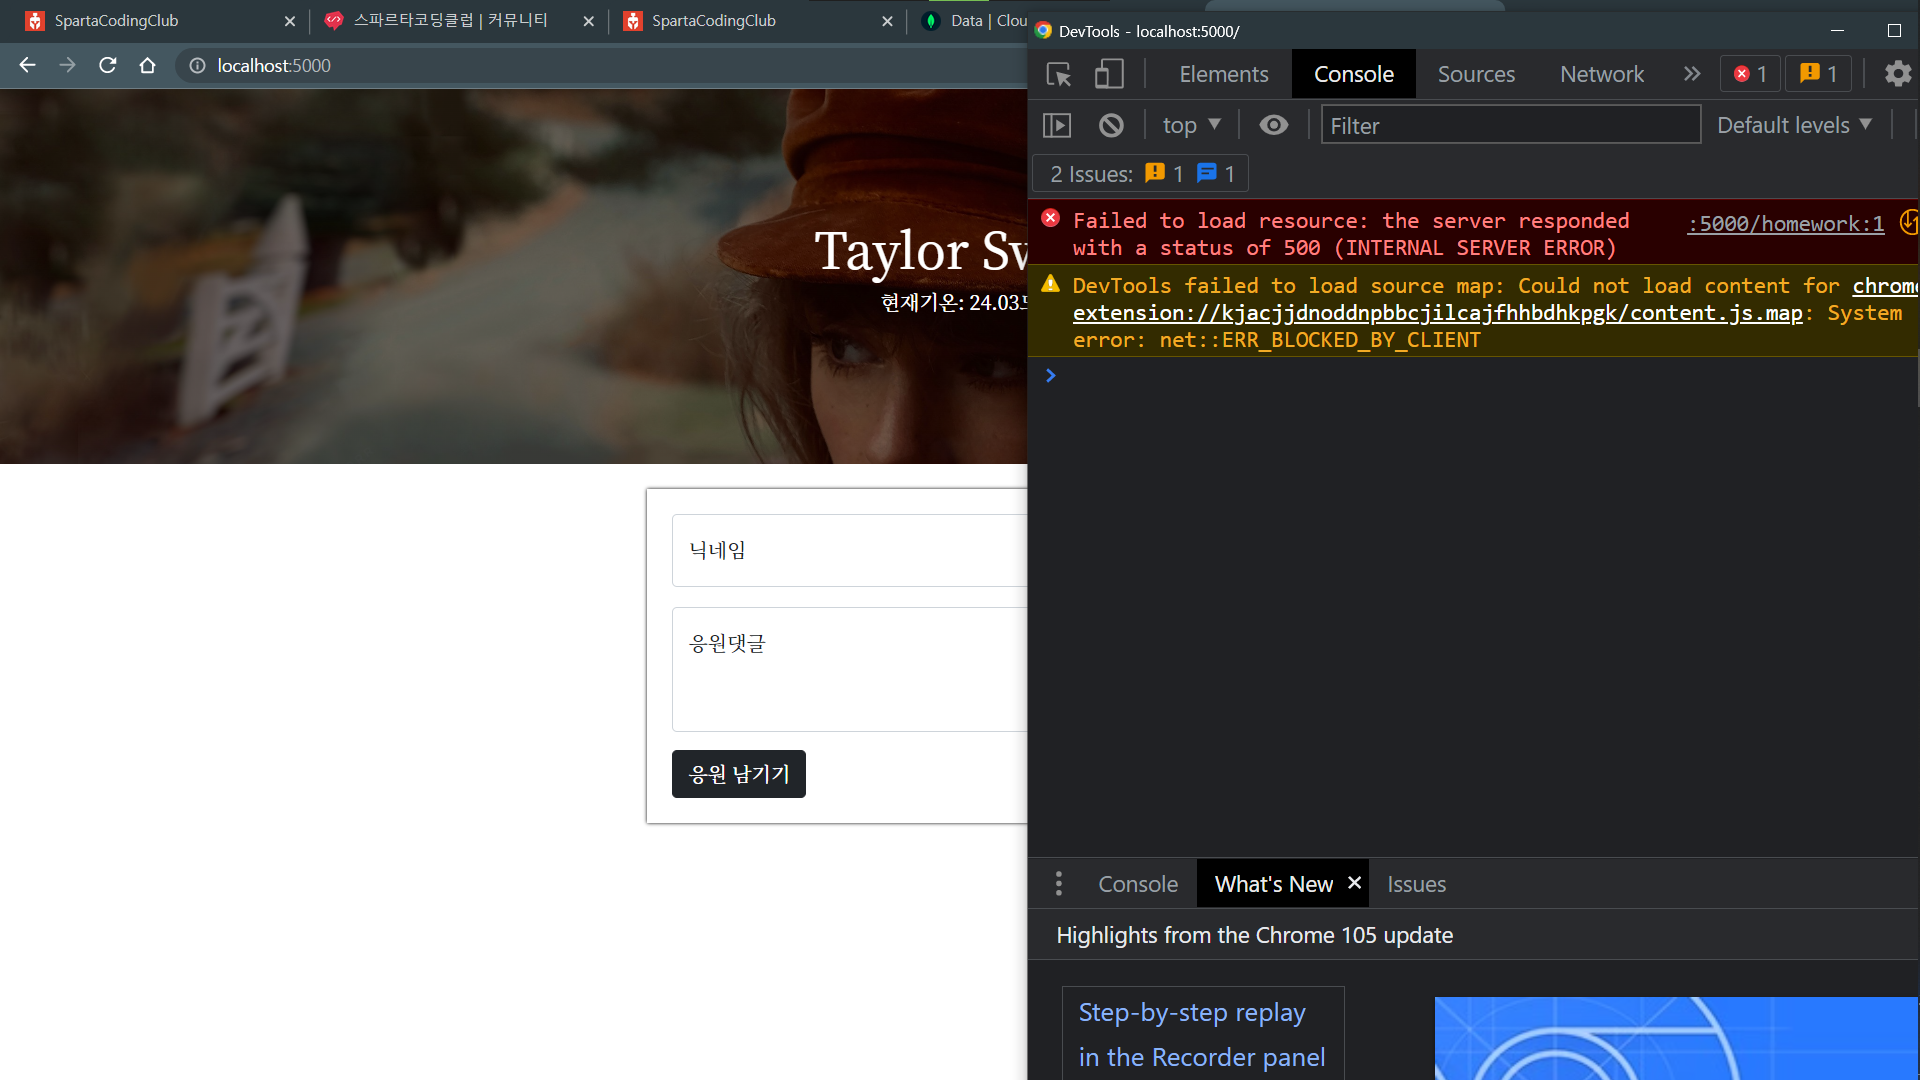Switch to the drawer Console tab
The width and height of the screenshot is (1920, 1080).
pyautogui.click(x=1138, y=884)
